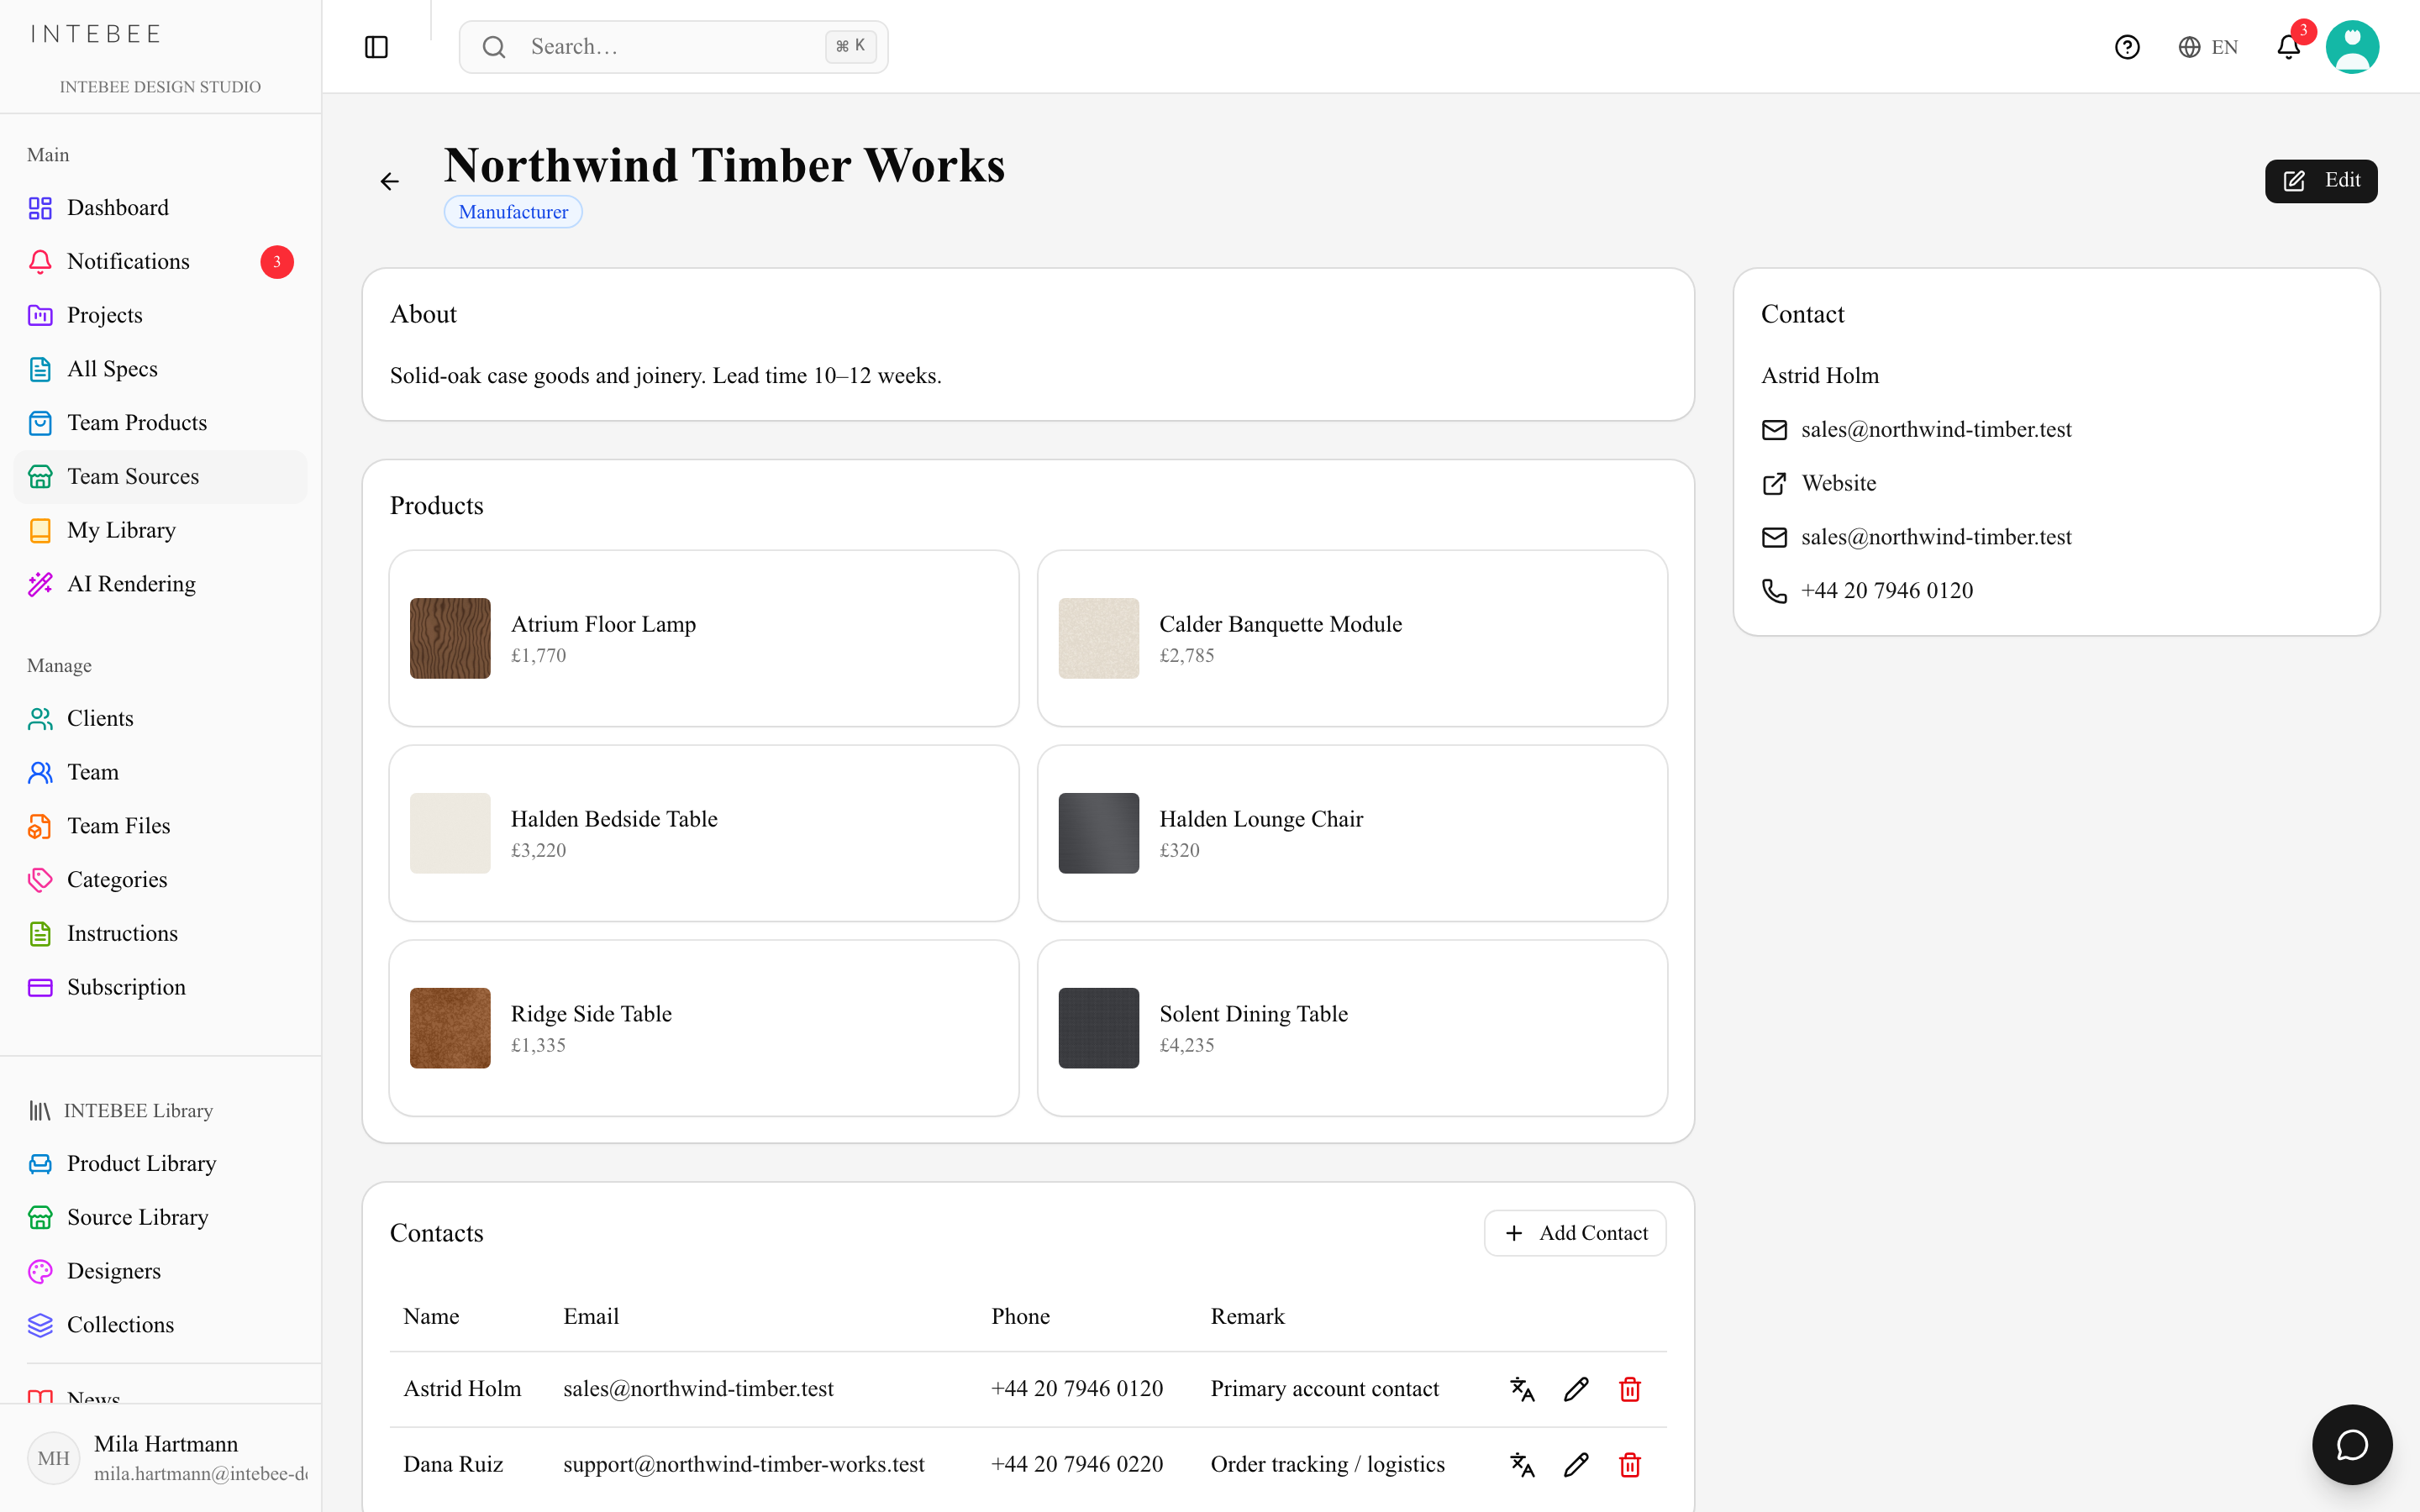Viewport: 2420px width, 1512px height.
Task: Click the search magnifier icon
Action: [494, 47]
